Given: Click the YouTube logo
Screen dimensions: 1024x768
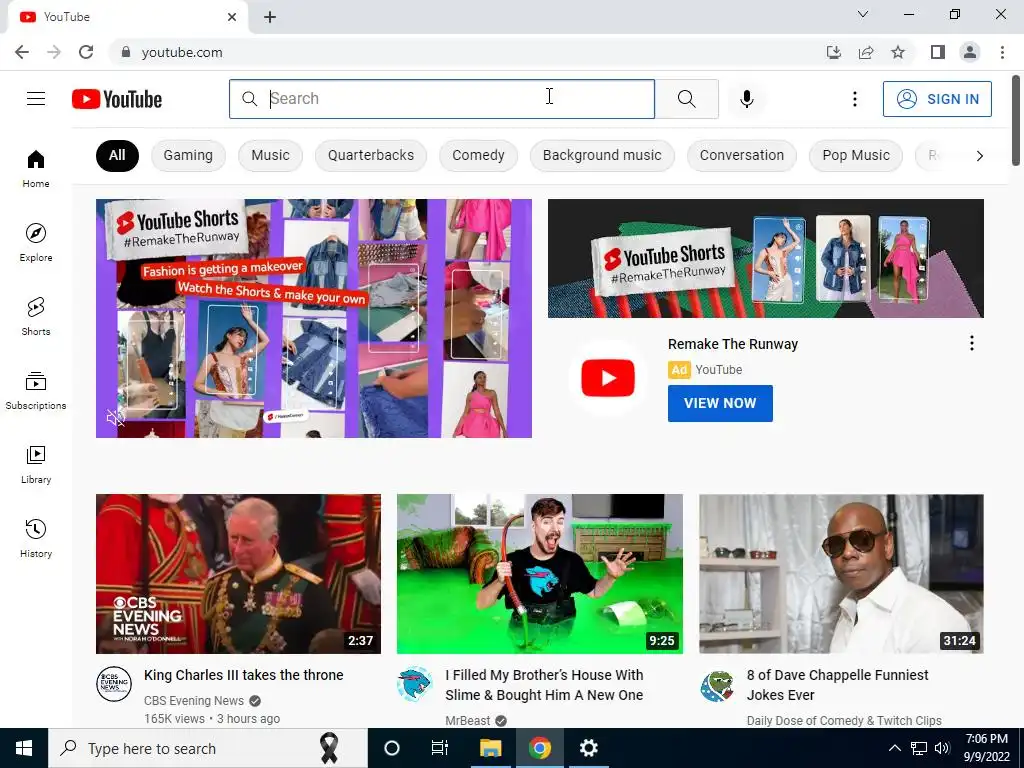Looking at the screenshot, I should pyautogui.click(x=117, y=99).
